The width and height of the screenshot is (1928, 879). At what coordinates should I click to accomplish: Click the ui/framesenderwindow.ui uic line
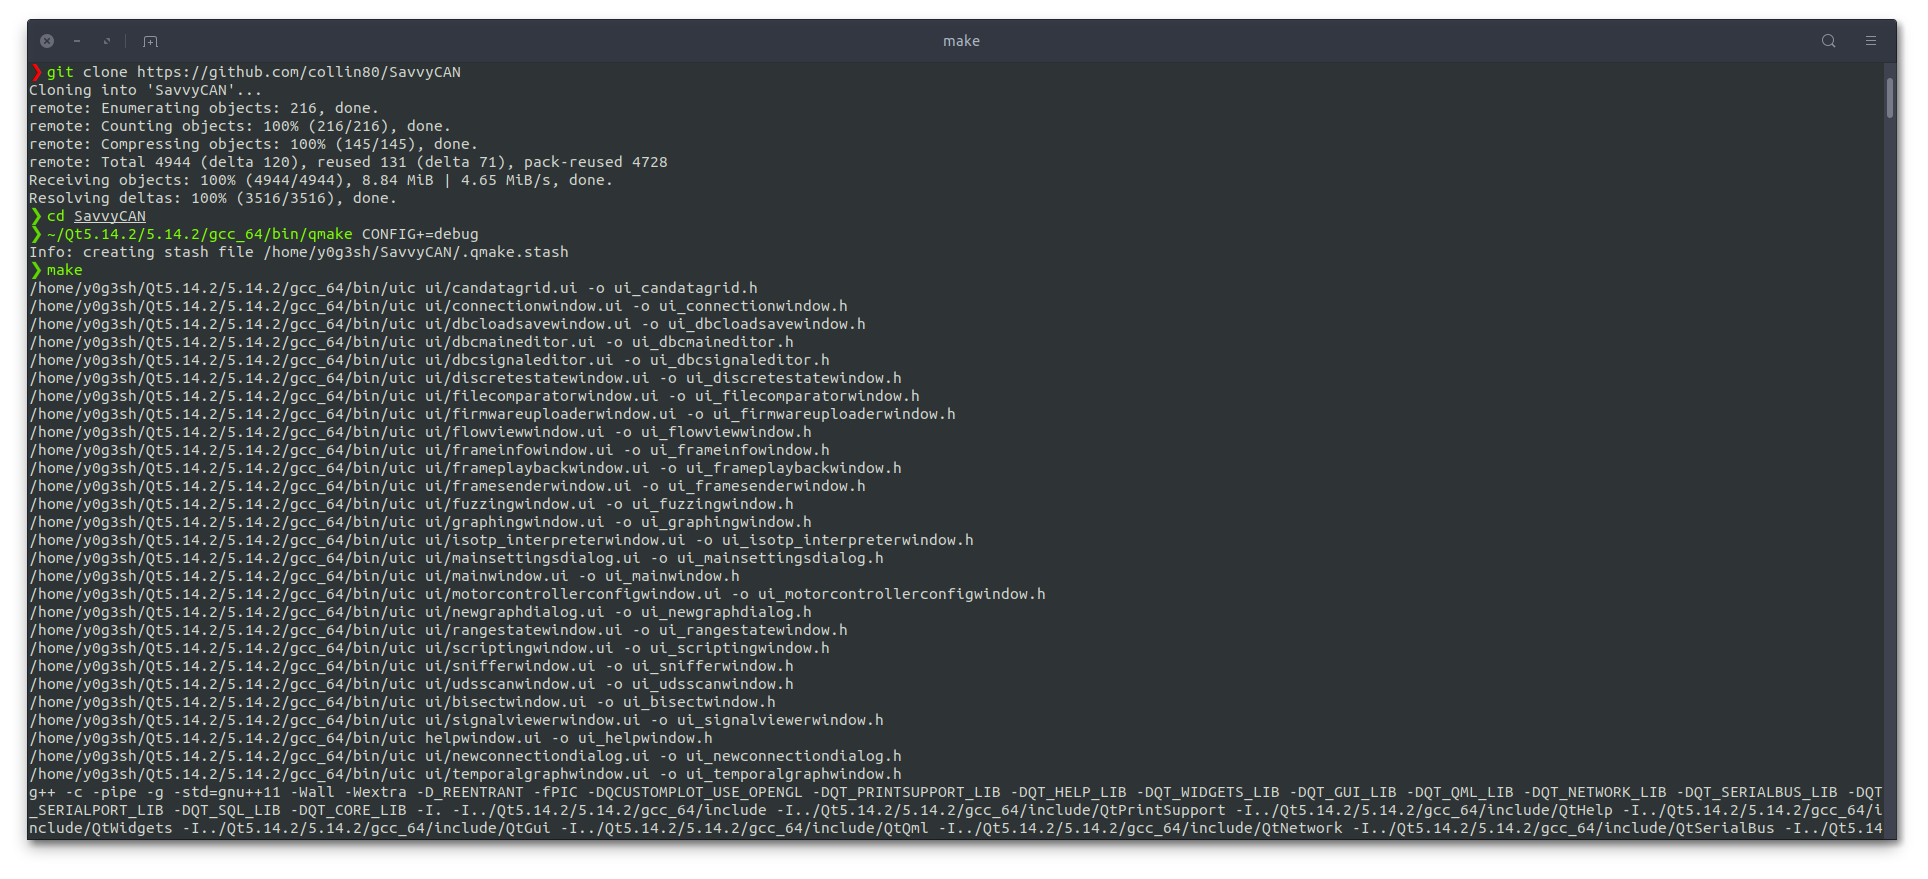click(447, 486)
